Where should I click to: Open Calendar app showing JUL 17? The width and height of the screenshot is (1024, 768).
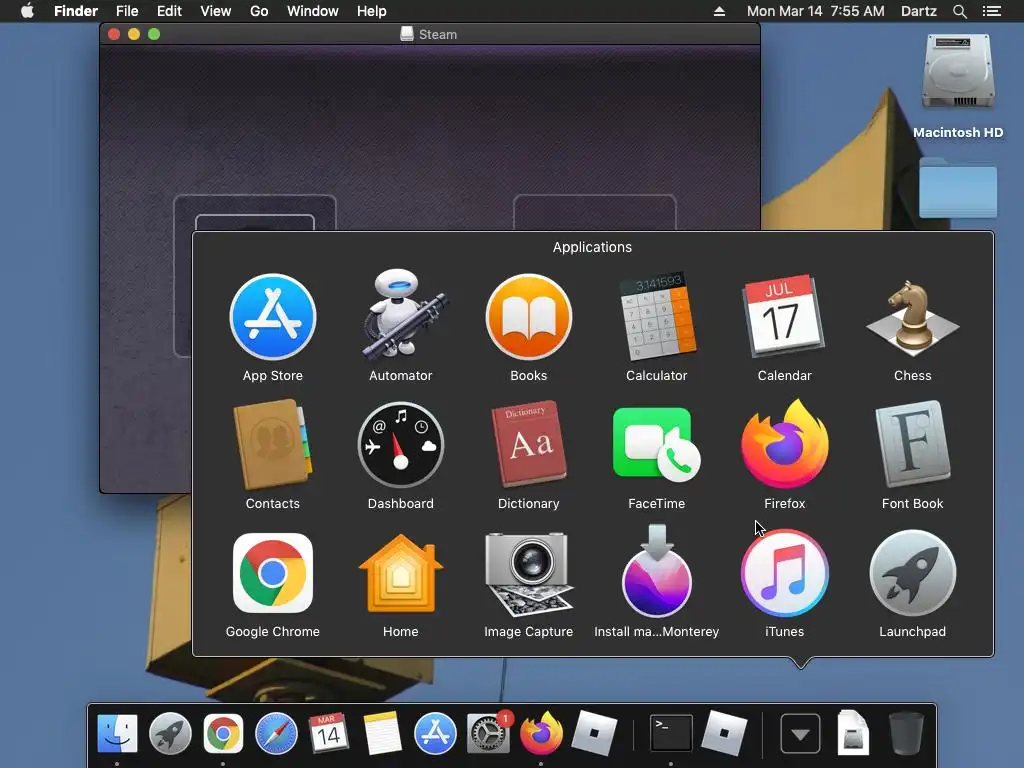(784, 316)
